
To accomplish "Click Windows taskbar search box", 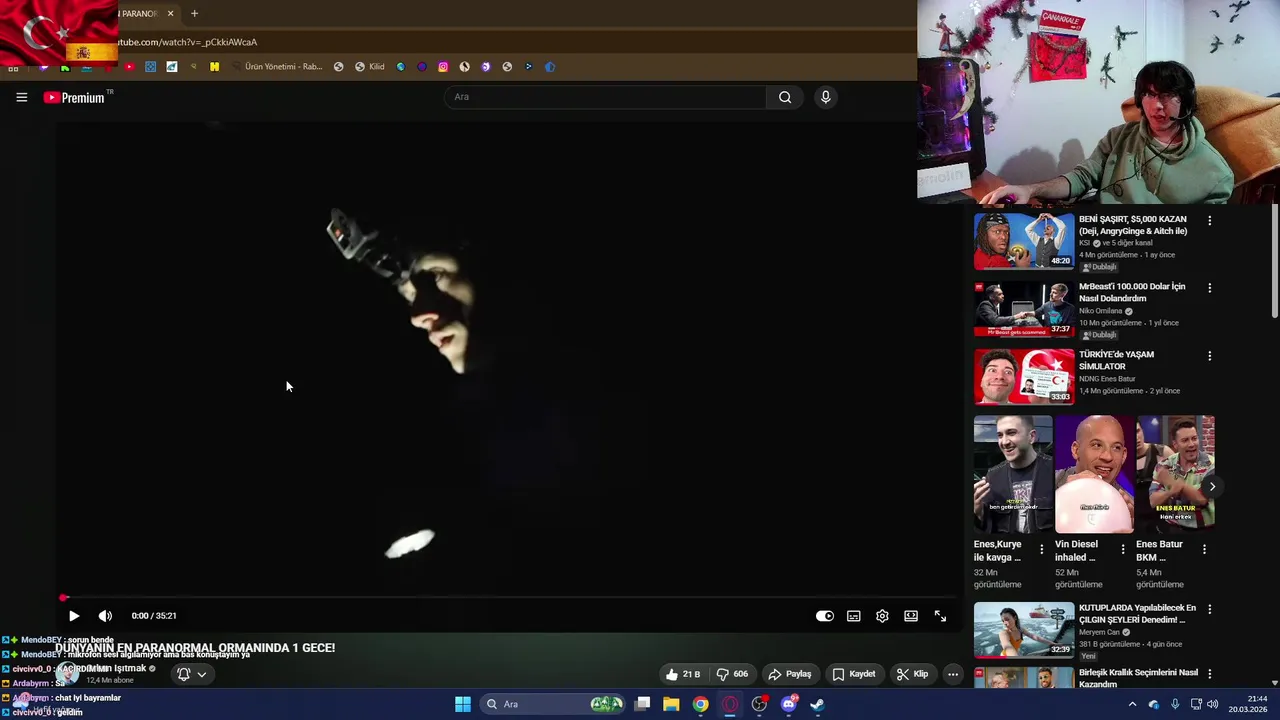I will (553, 704).
